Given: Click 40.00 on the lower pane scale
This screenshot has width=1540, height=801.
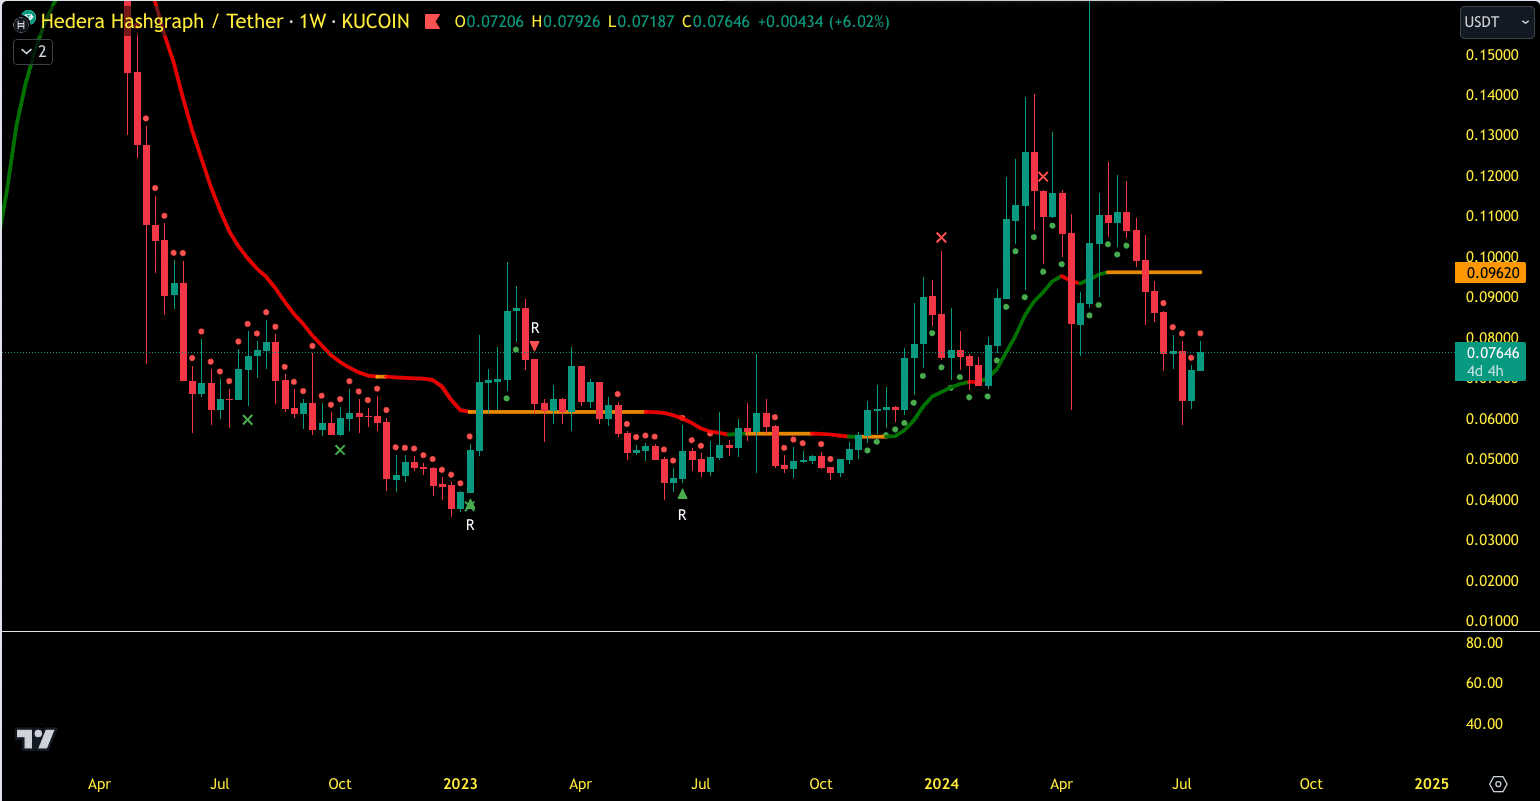Looking at the screenshot, I should click(1484, 724).
